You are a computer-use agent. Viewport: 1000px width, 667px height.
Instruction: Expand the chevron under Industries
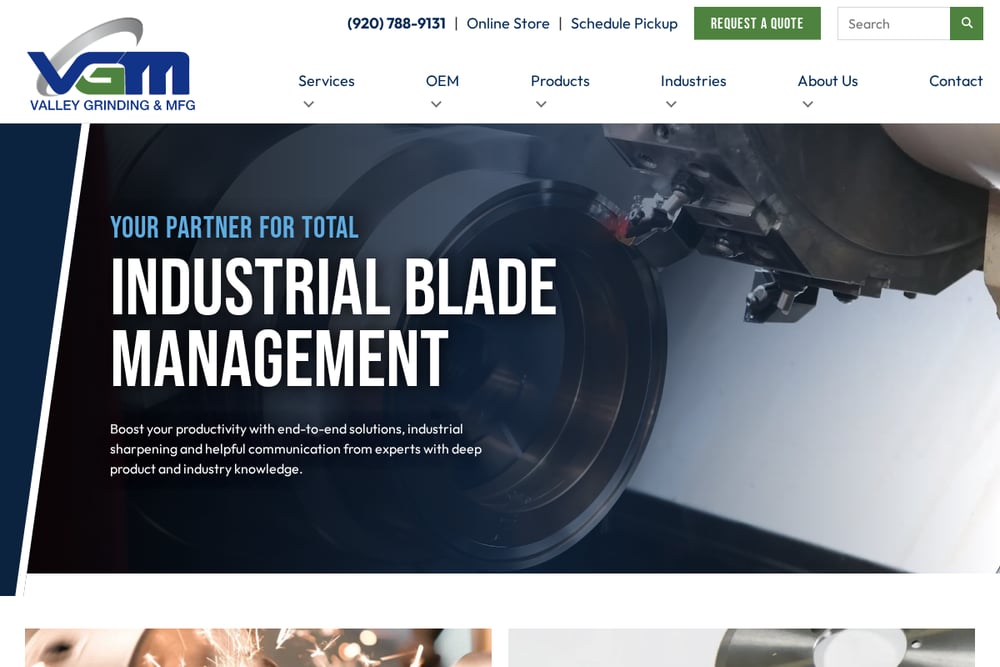pyautogui.click(x=671, y=104)
